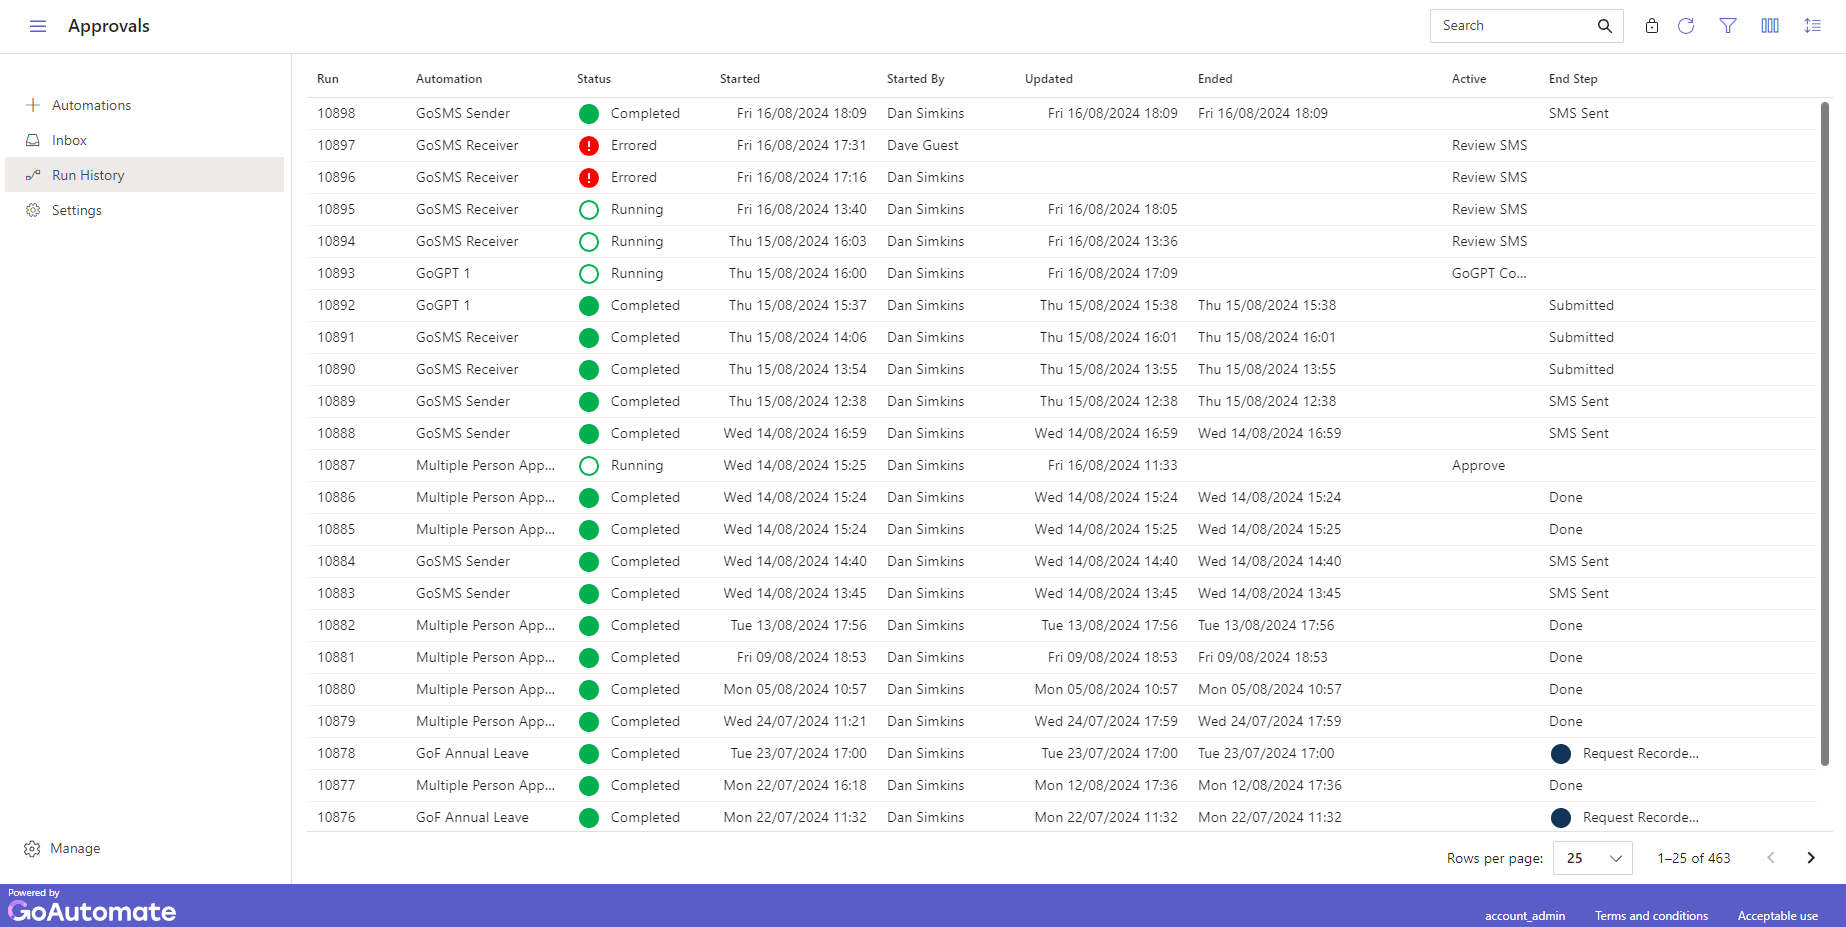Image resolution: width=1846 pixels, height=927 pixels.
Task: Click Dave Guest in Started By column
Action: pyautogui.click(x=922, y=146)
